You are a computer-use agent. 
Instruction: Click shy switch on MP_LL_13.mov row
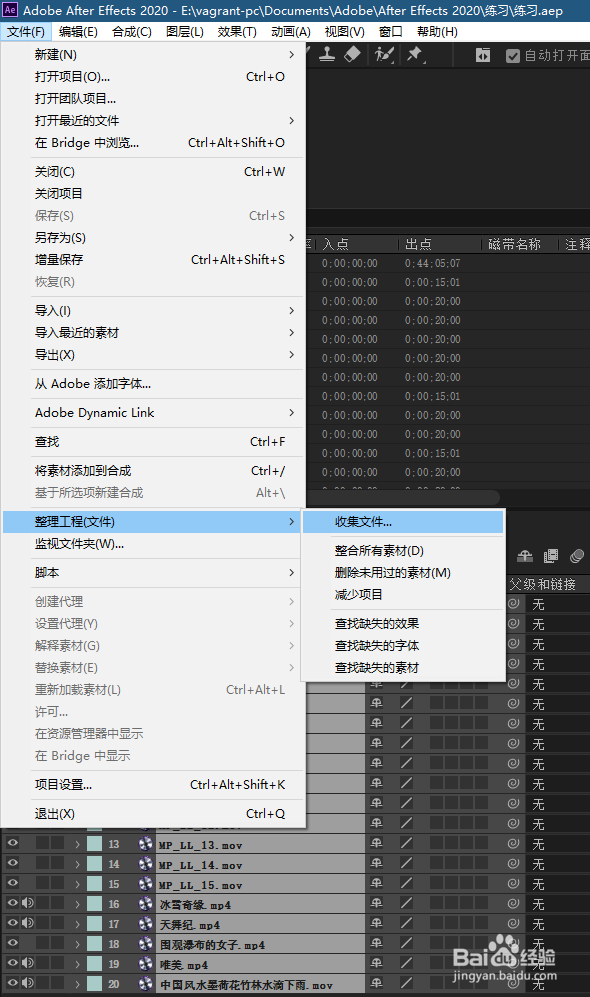(376, 843)
